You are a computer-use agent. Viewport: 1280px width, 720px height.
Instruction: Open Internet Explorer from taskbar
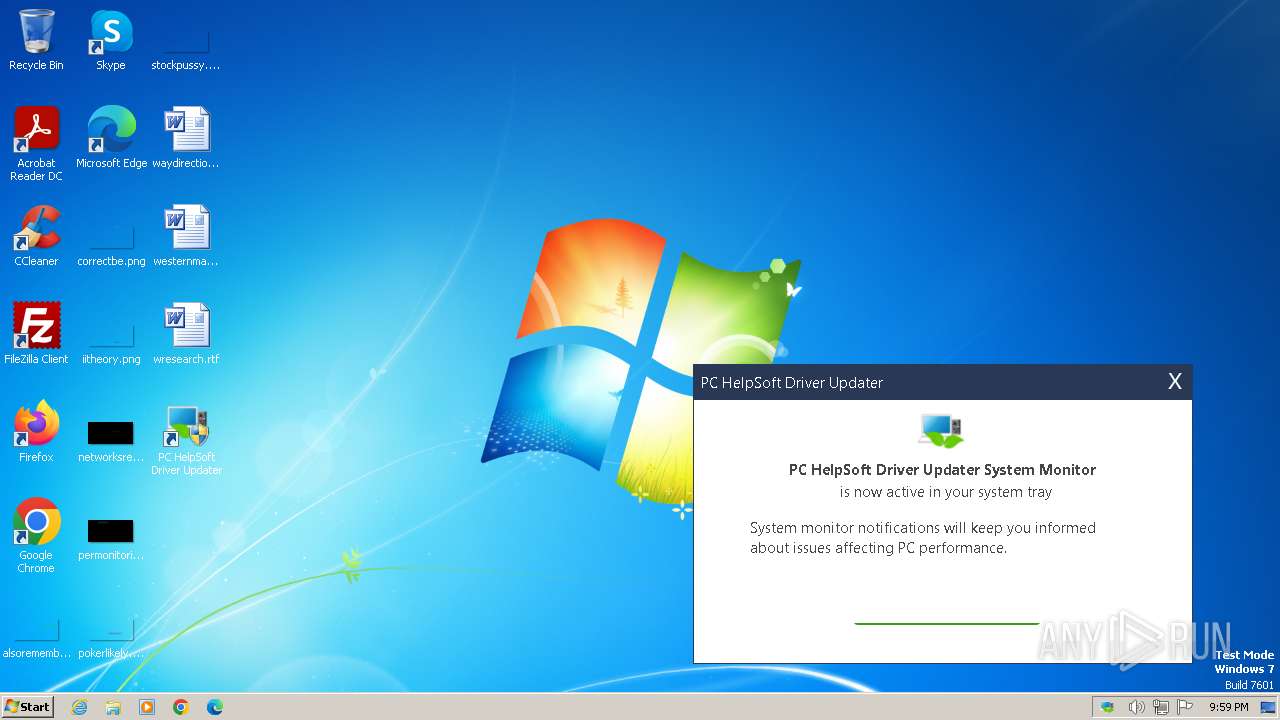point(79,707)
